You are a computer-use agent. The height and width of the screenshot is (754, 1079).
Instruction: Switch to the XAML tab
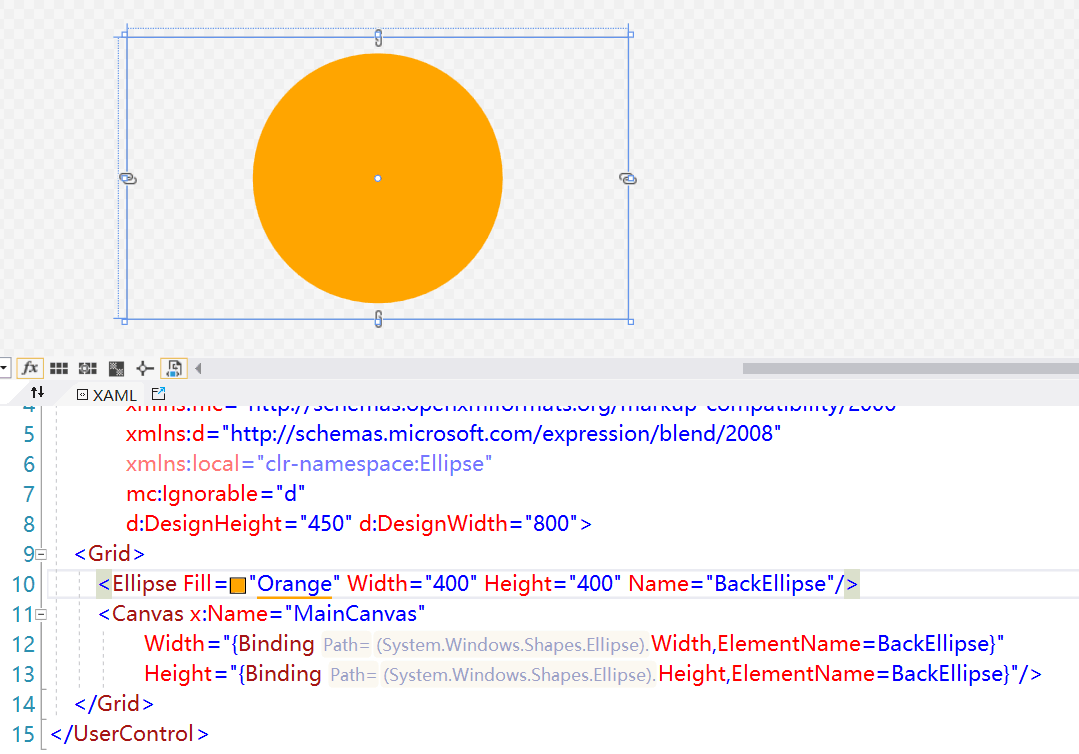107,395
